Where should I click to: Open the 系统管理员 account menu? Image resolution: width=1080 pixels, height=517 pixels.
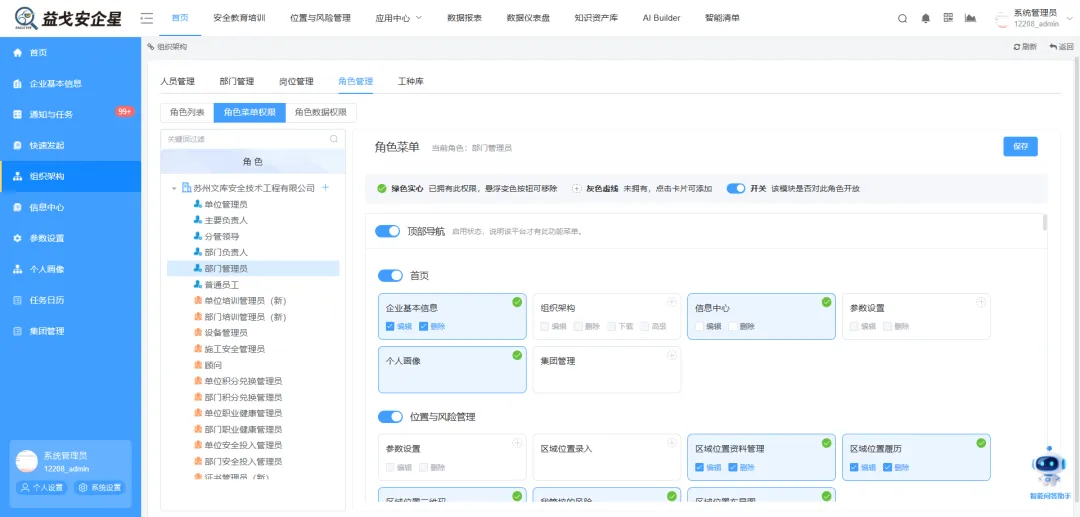pyautogui.click(x=1036, y=19)
